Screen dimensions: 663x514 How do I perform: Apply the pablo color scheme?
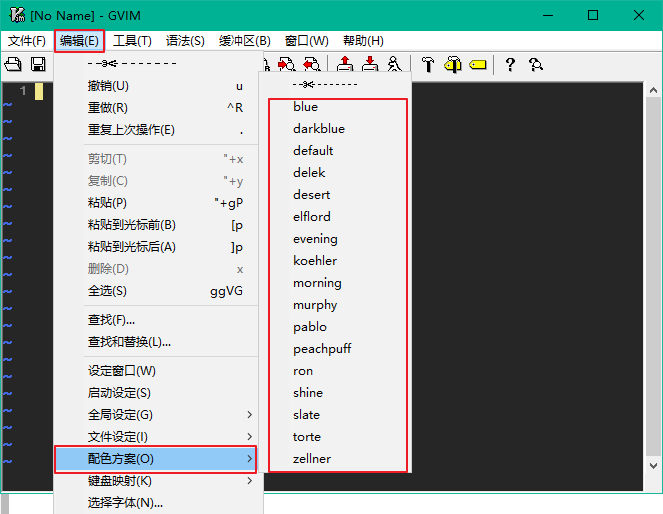(x=335, y=327)
